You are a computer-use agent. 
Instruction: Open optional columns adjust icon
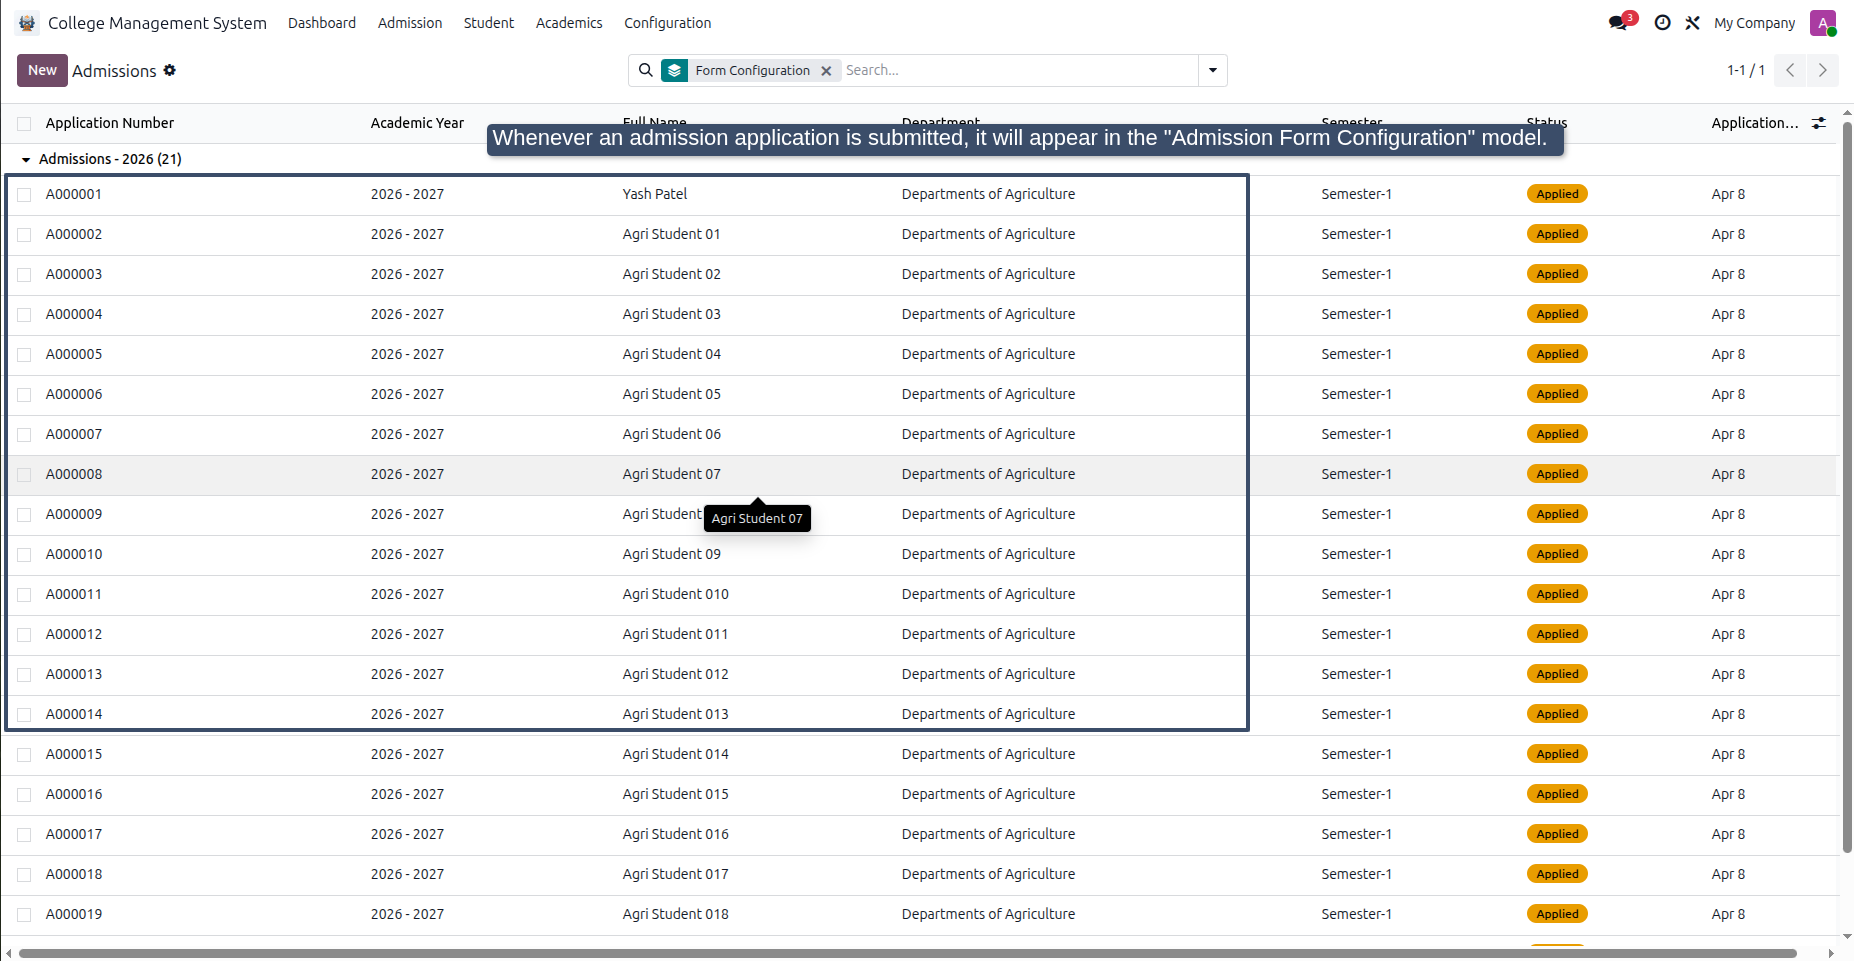(x=1819, y=123)
